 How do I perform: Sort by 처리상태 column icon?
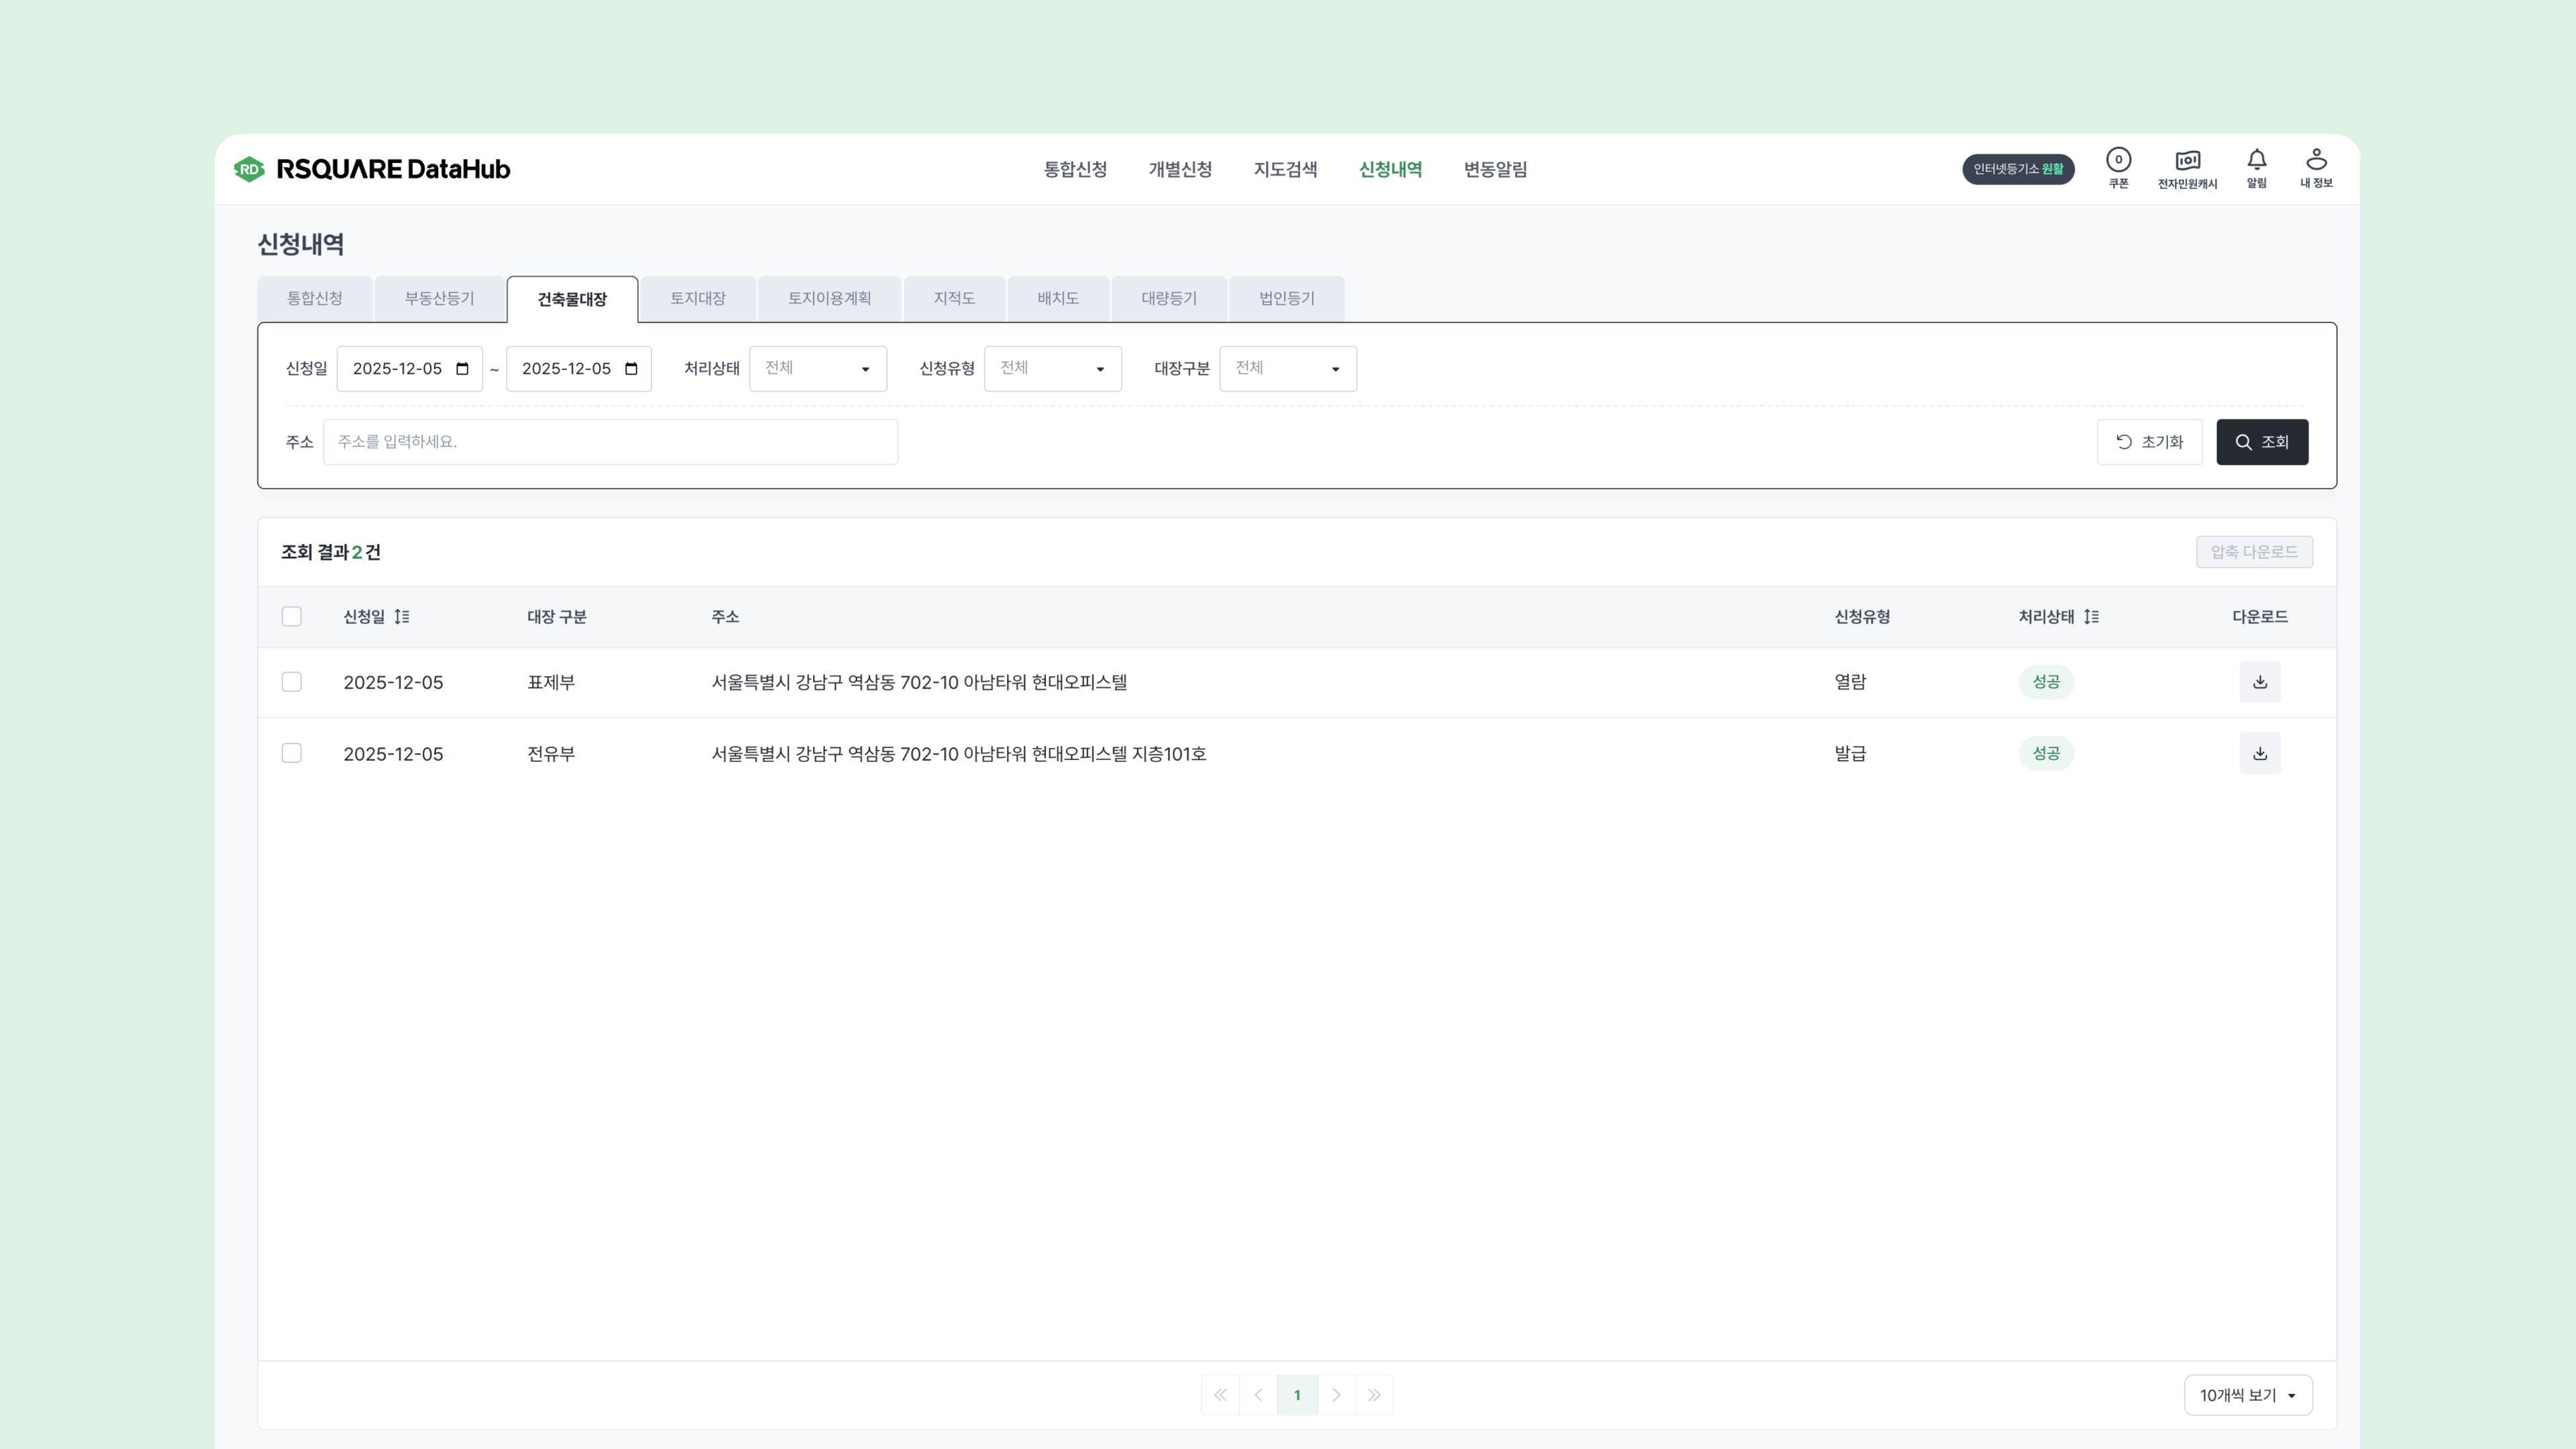[x=2091, y=616]
